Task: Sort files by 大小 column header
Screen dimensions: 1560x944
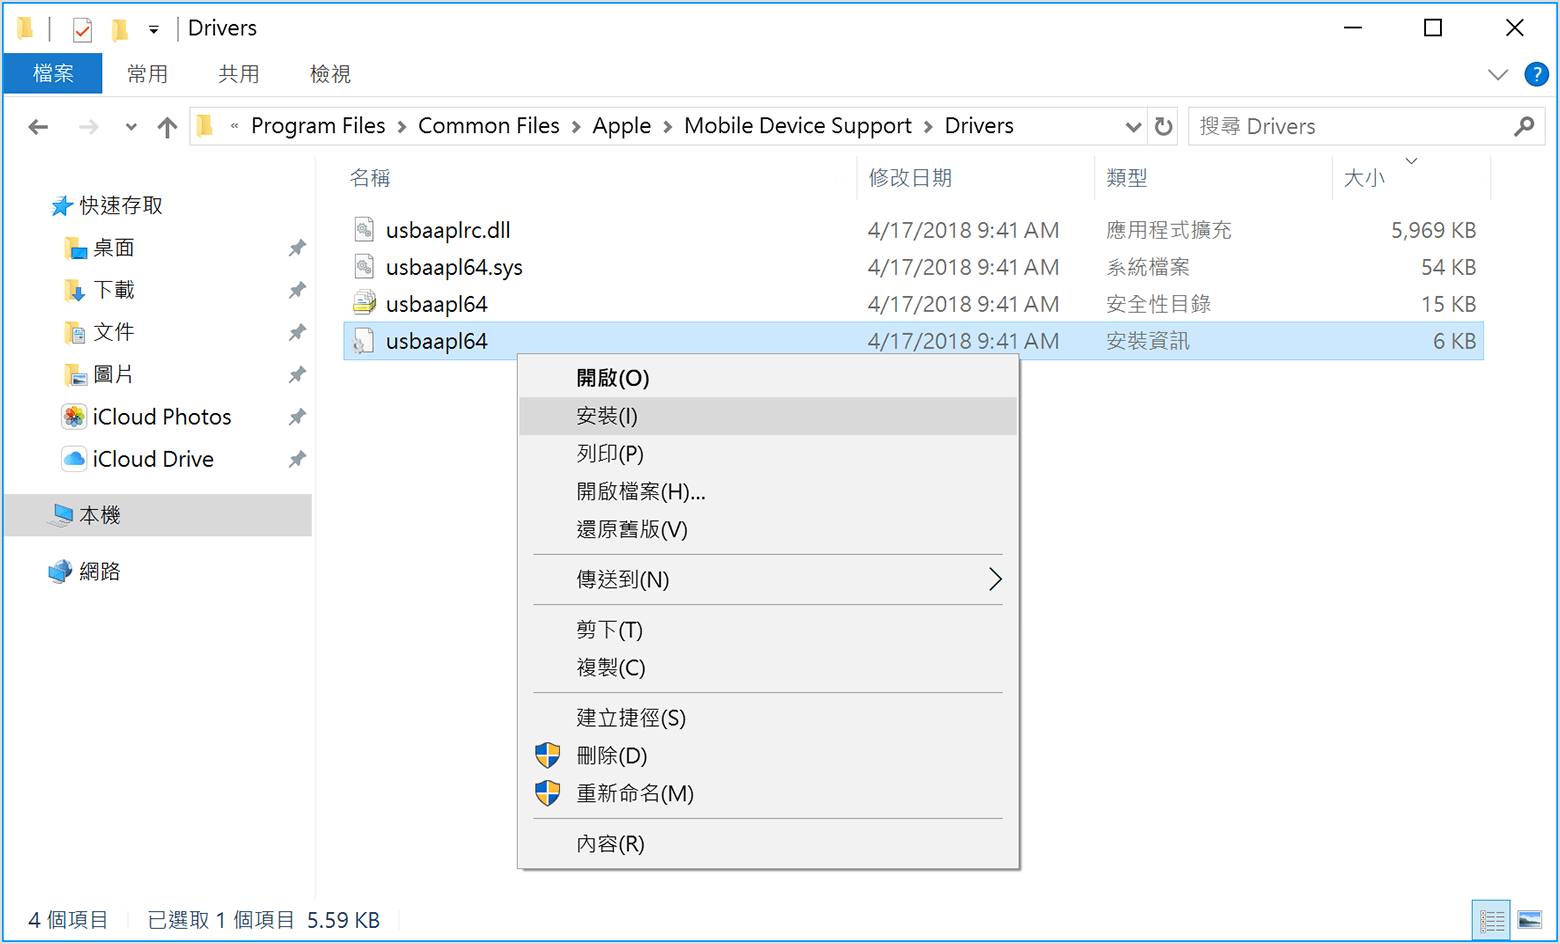Action: pos(1411,178)
